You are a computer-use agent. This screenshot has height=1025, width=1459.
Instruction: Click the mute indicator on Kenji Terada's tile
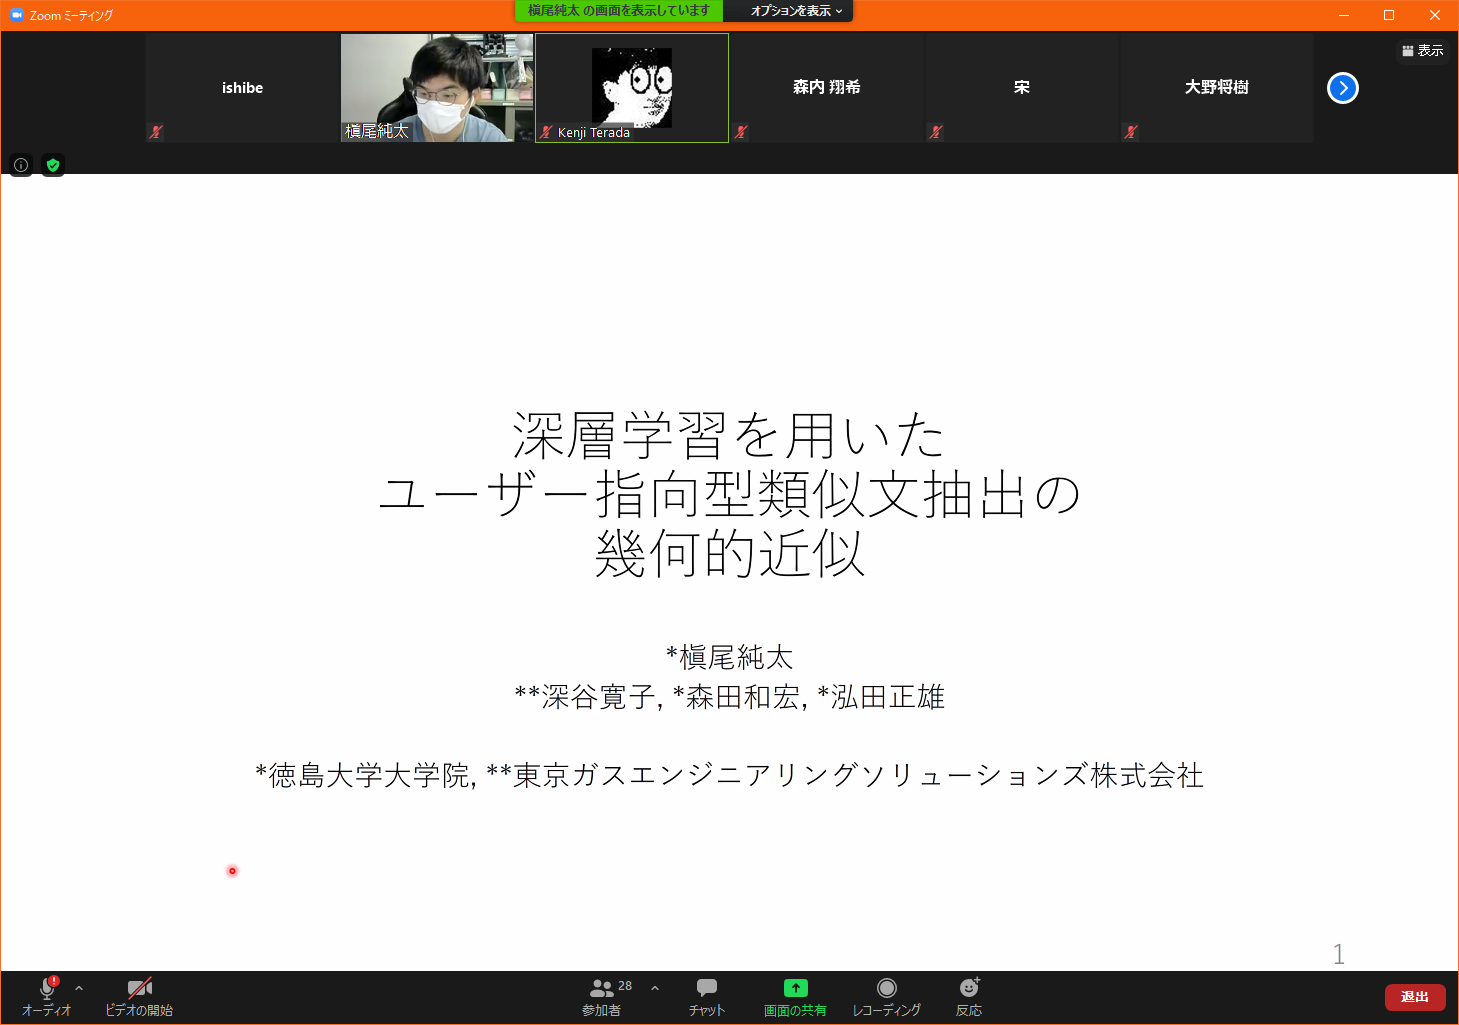[545, 131]
